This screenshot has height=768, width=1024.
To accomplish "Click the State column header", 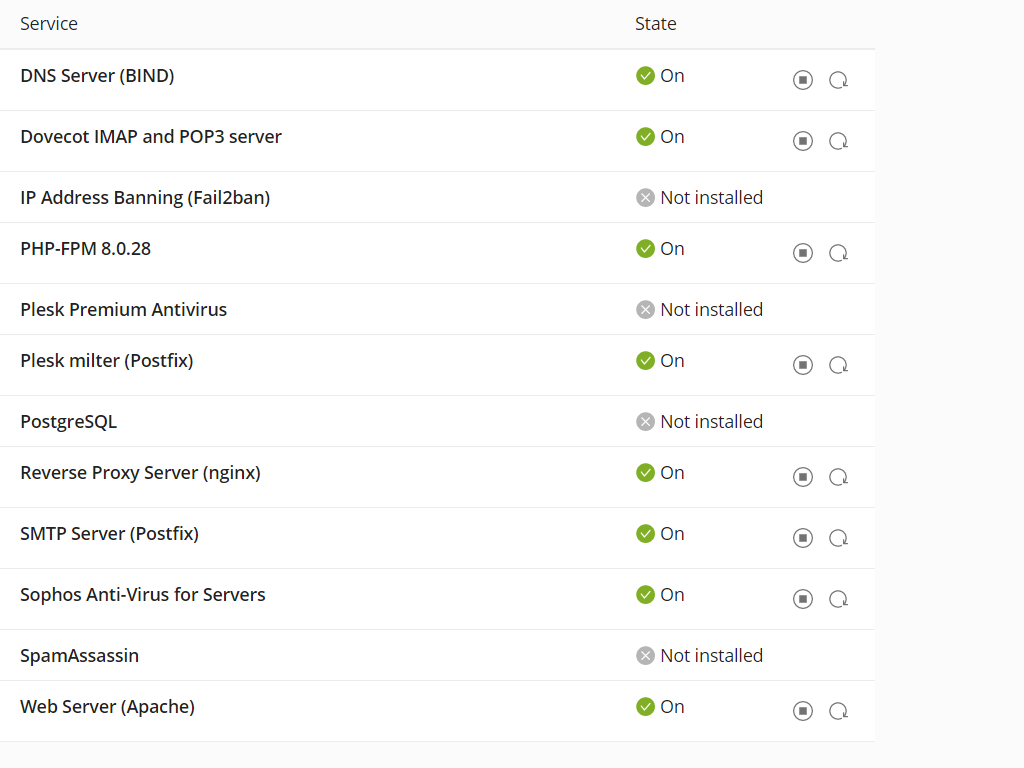I will [x=655, y=23].
